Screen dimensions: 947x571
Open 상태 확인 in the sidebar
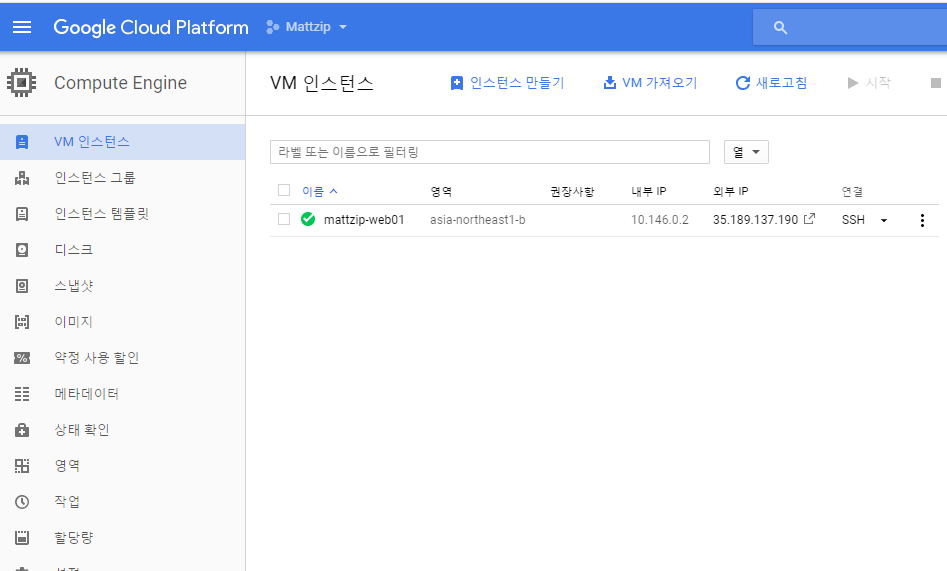tap(123, 430)
